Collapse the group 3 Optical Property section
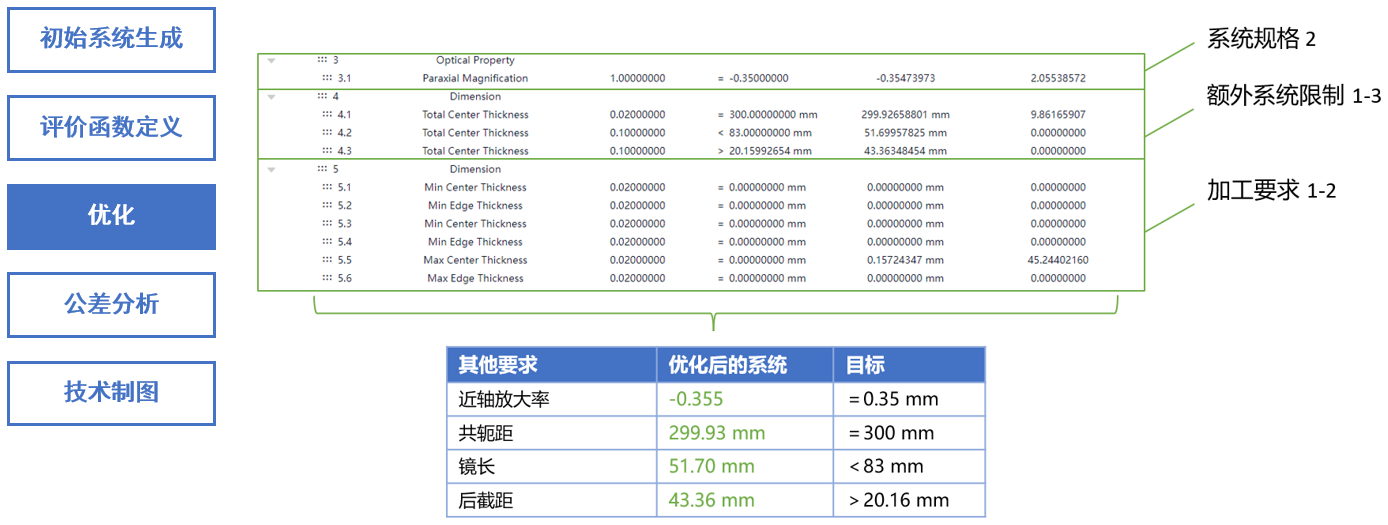 [271, 61]
